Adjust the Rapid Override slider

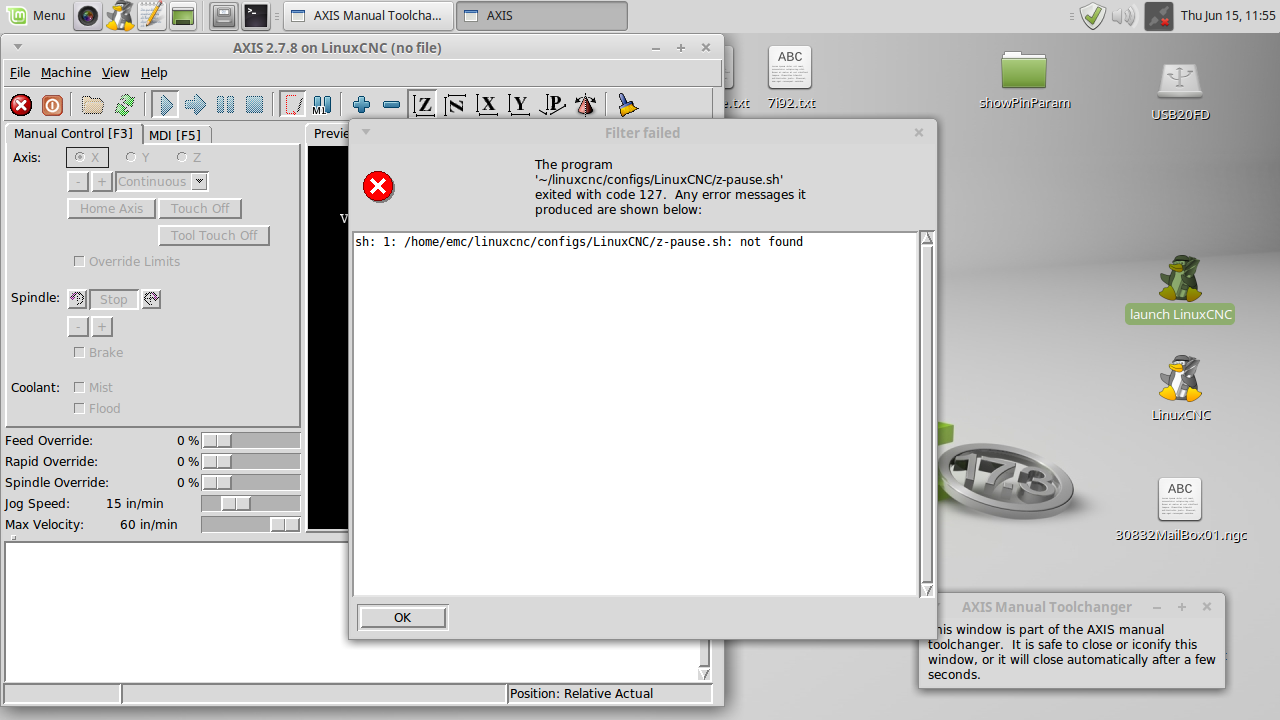[x=250, y=461]
